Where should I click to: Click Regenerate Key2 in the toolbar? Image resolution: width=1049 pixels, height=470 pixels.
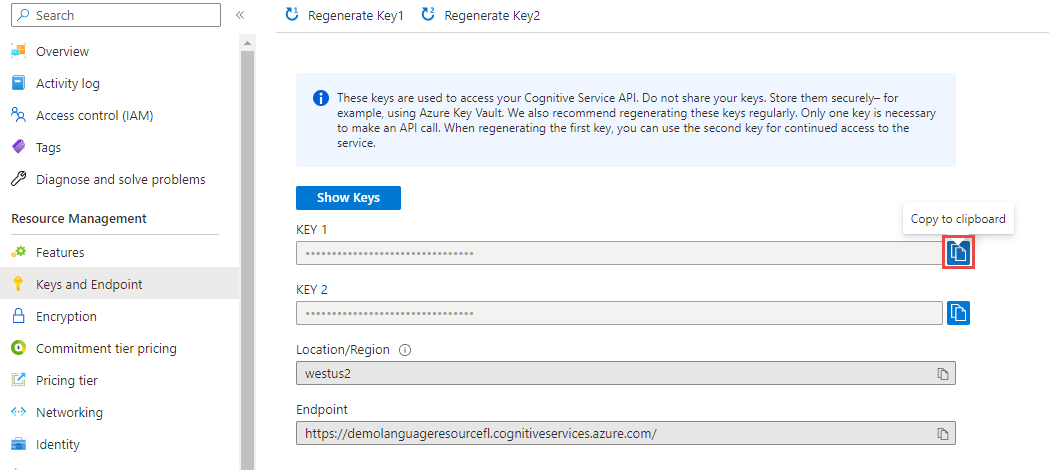pos(480,15)
